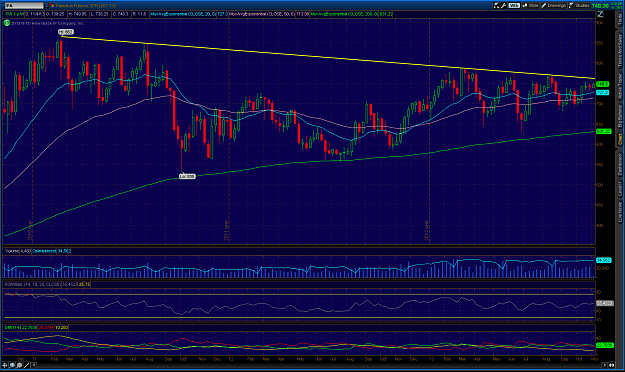This screenshot has width=625, height=372.
Task: Click the green 631.22 price axis label
Action: (603, 131)
